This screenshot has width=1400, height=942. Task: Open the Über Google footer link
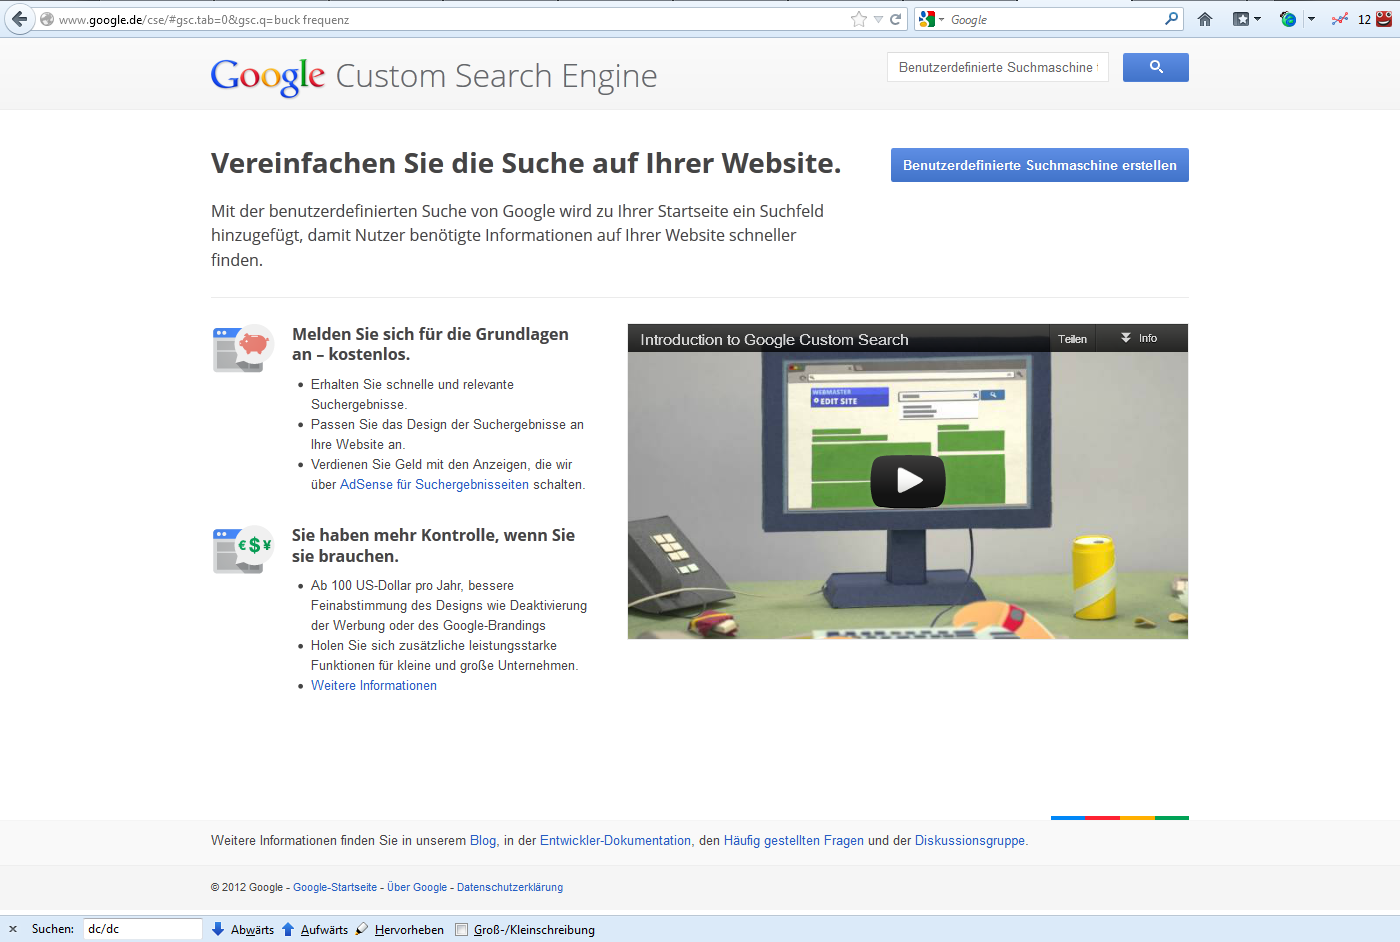[x=417, y=887]
